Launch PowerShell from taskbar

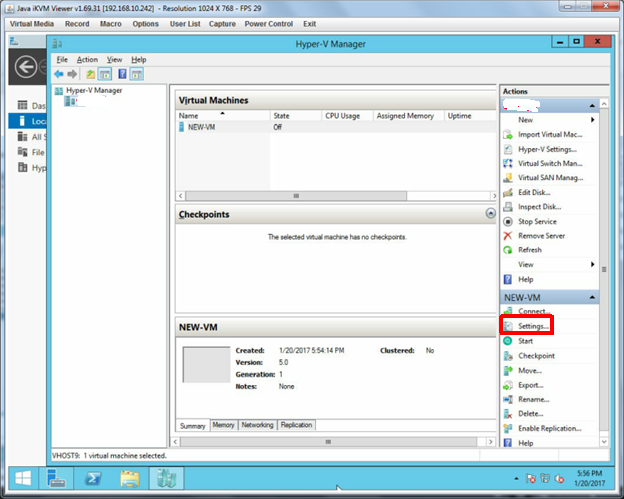93,478
